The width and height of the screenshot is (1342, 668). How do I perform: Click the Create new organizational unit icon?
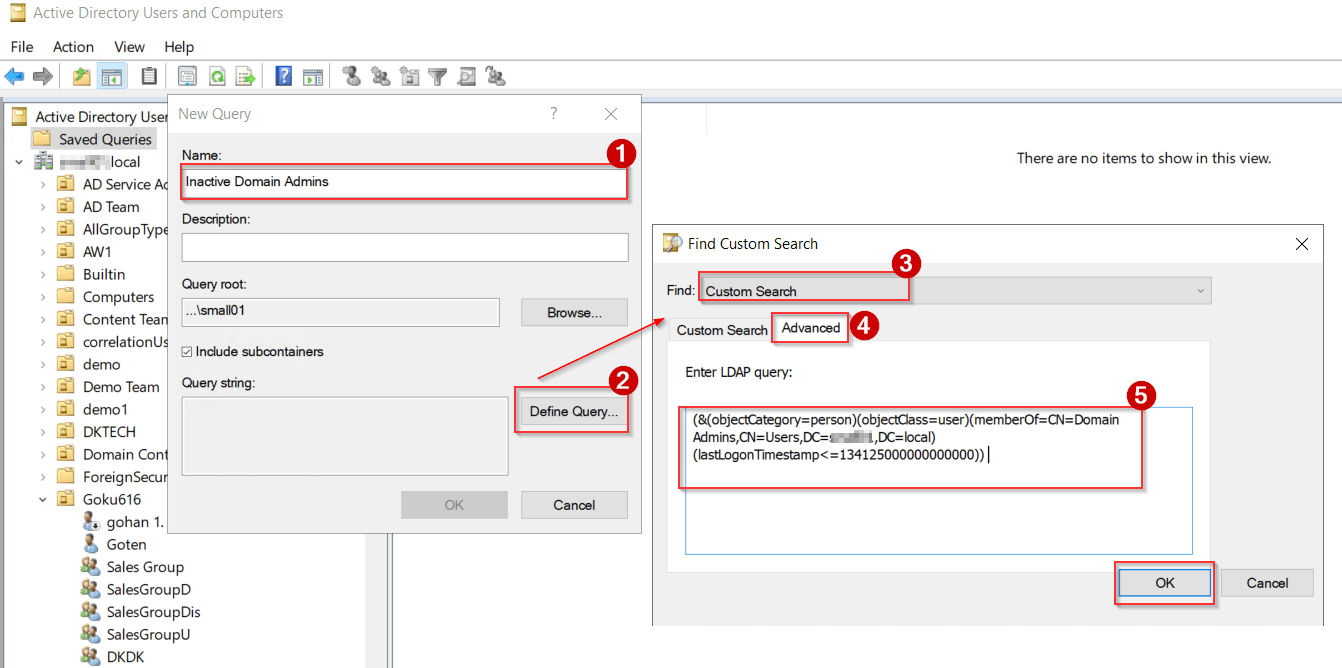coord(409,76)
